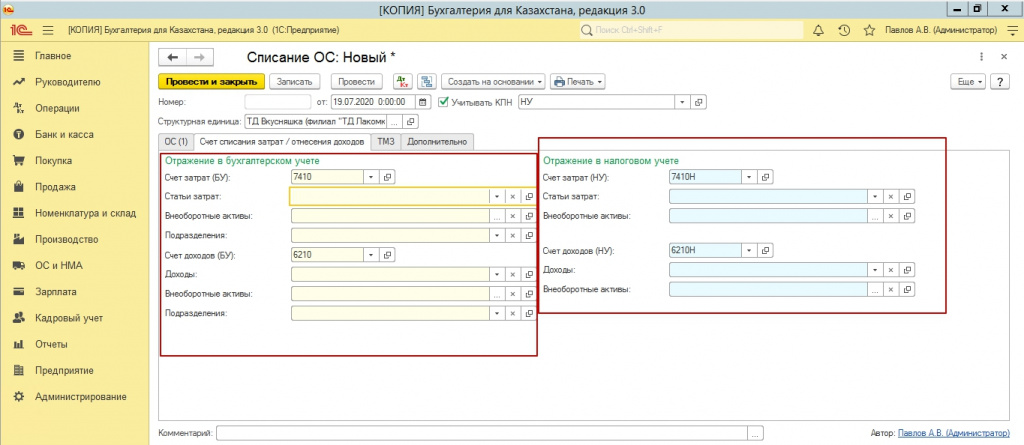Click the date field 19.07.2020
Screen dimensions: 1024x445
coord(374,102)
